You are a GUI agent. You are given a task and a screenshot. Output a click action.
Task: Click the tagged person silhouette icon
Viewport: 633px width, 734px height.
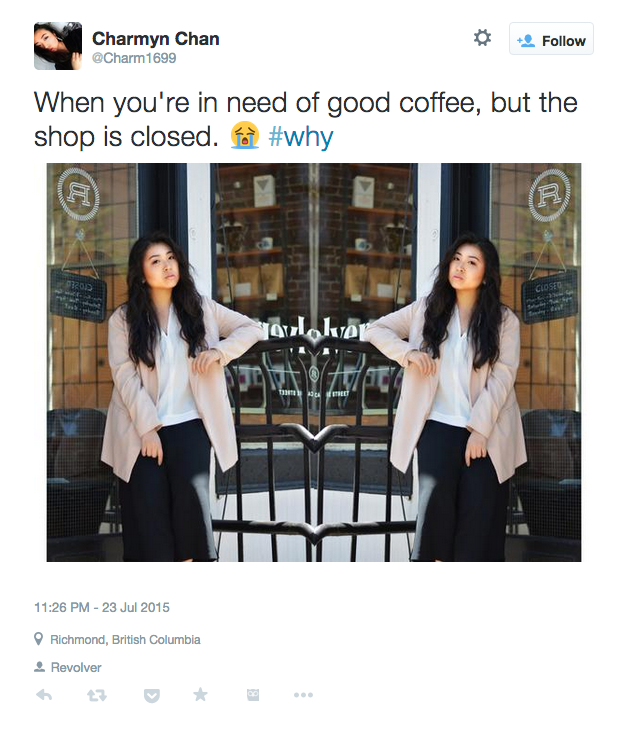tap(39, 667)
